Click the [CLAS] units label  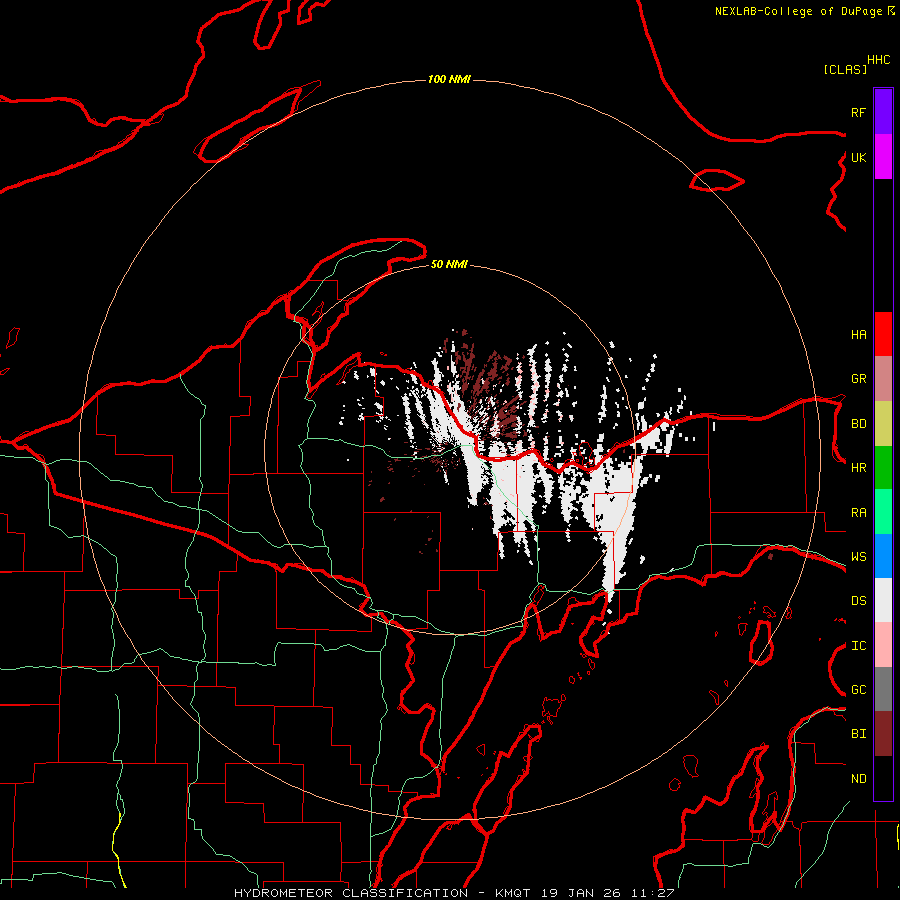point(845,69)
